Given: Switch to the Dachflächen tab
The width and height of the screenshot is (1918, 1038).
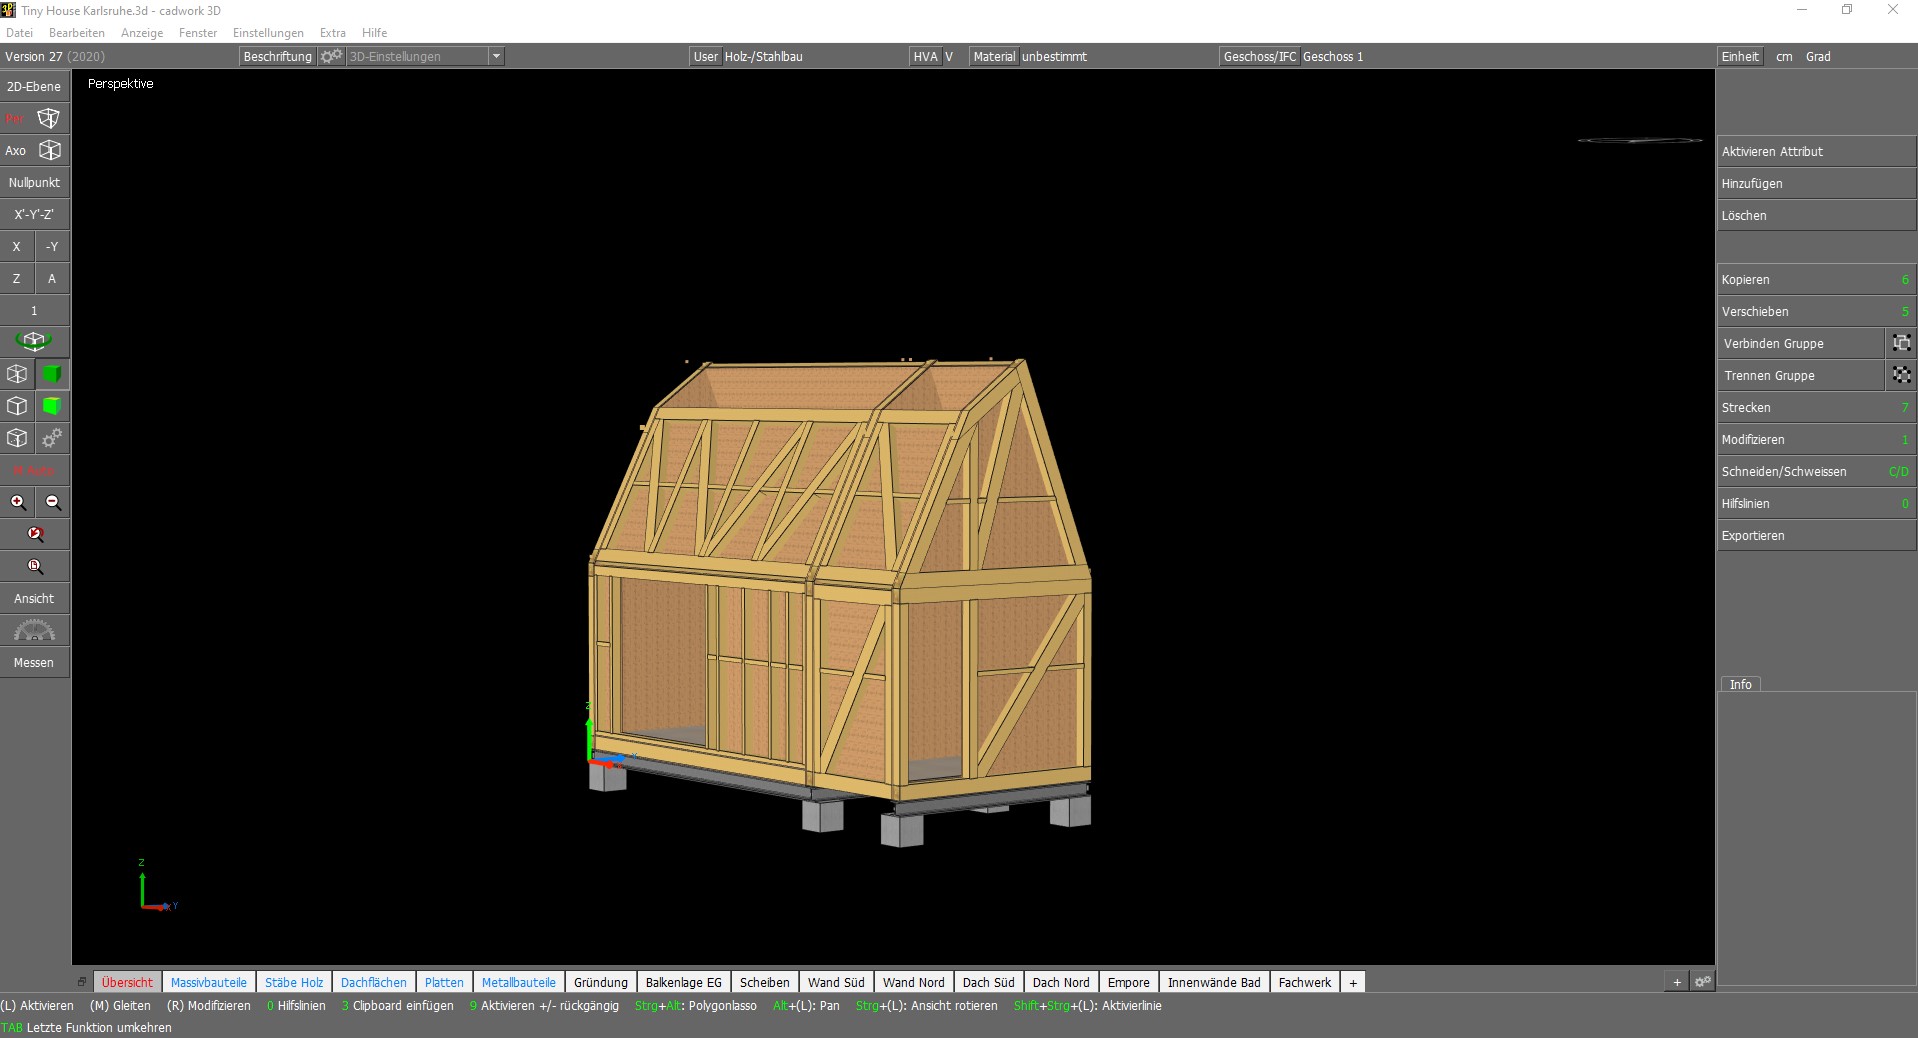Looking at the screenshot, I should tap(374, 982).
